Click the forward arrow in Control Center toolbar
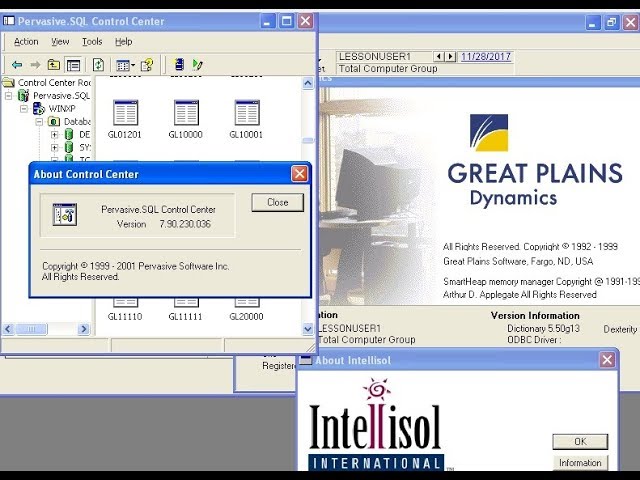Viewport: 640px width, 480px height. pos(36,64)
